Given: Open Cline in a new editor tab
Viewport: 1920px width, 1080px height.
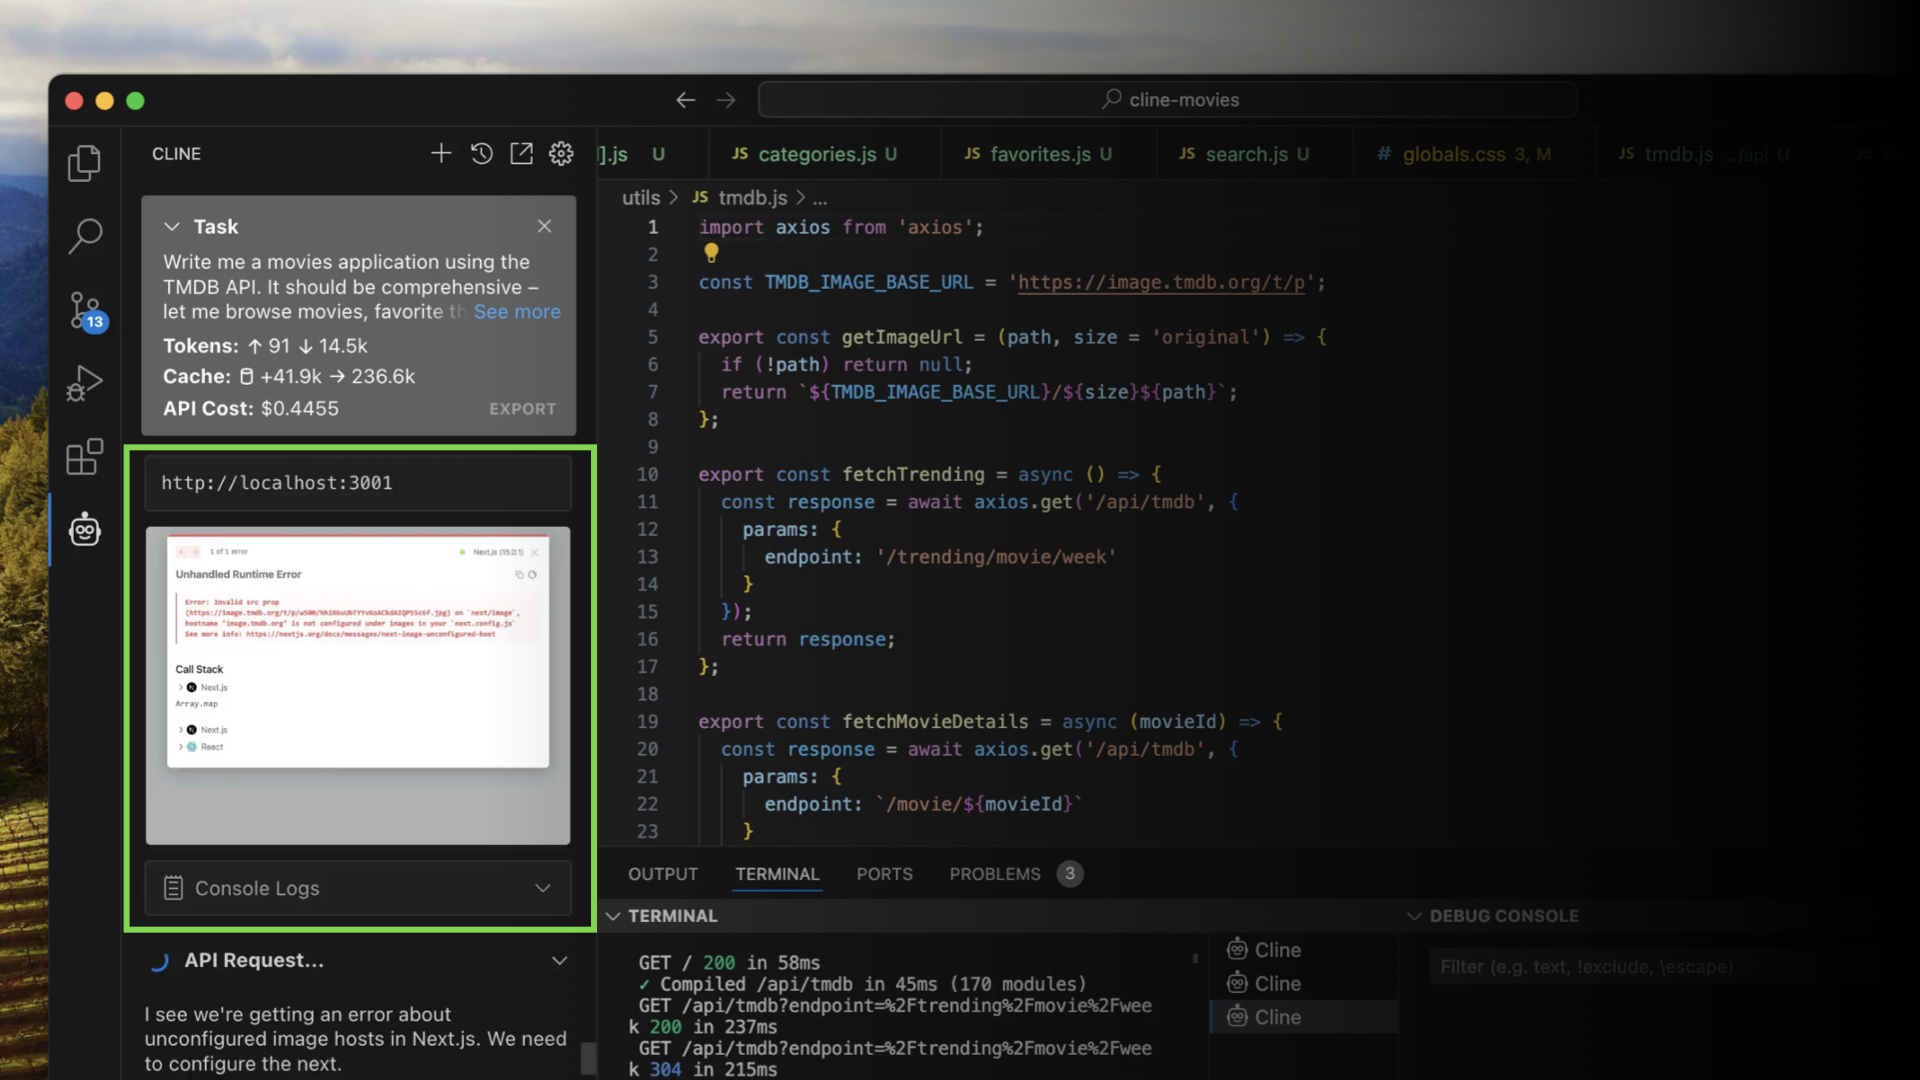Looking at the screenshot, I should (x=521, y=153).
